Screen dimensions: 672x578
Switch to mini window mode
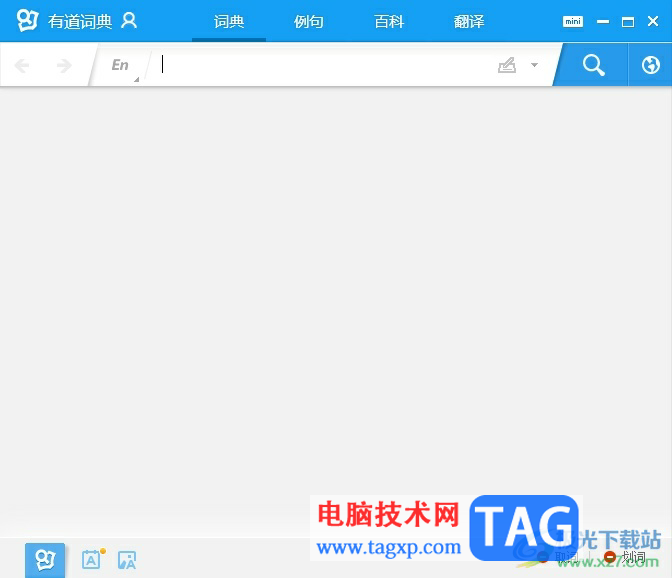(573, 21)
